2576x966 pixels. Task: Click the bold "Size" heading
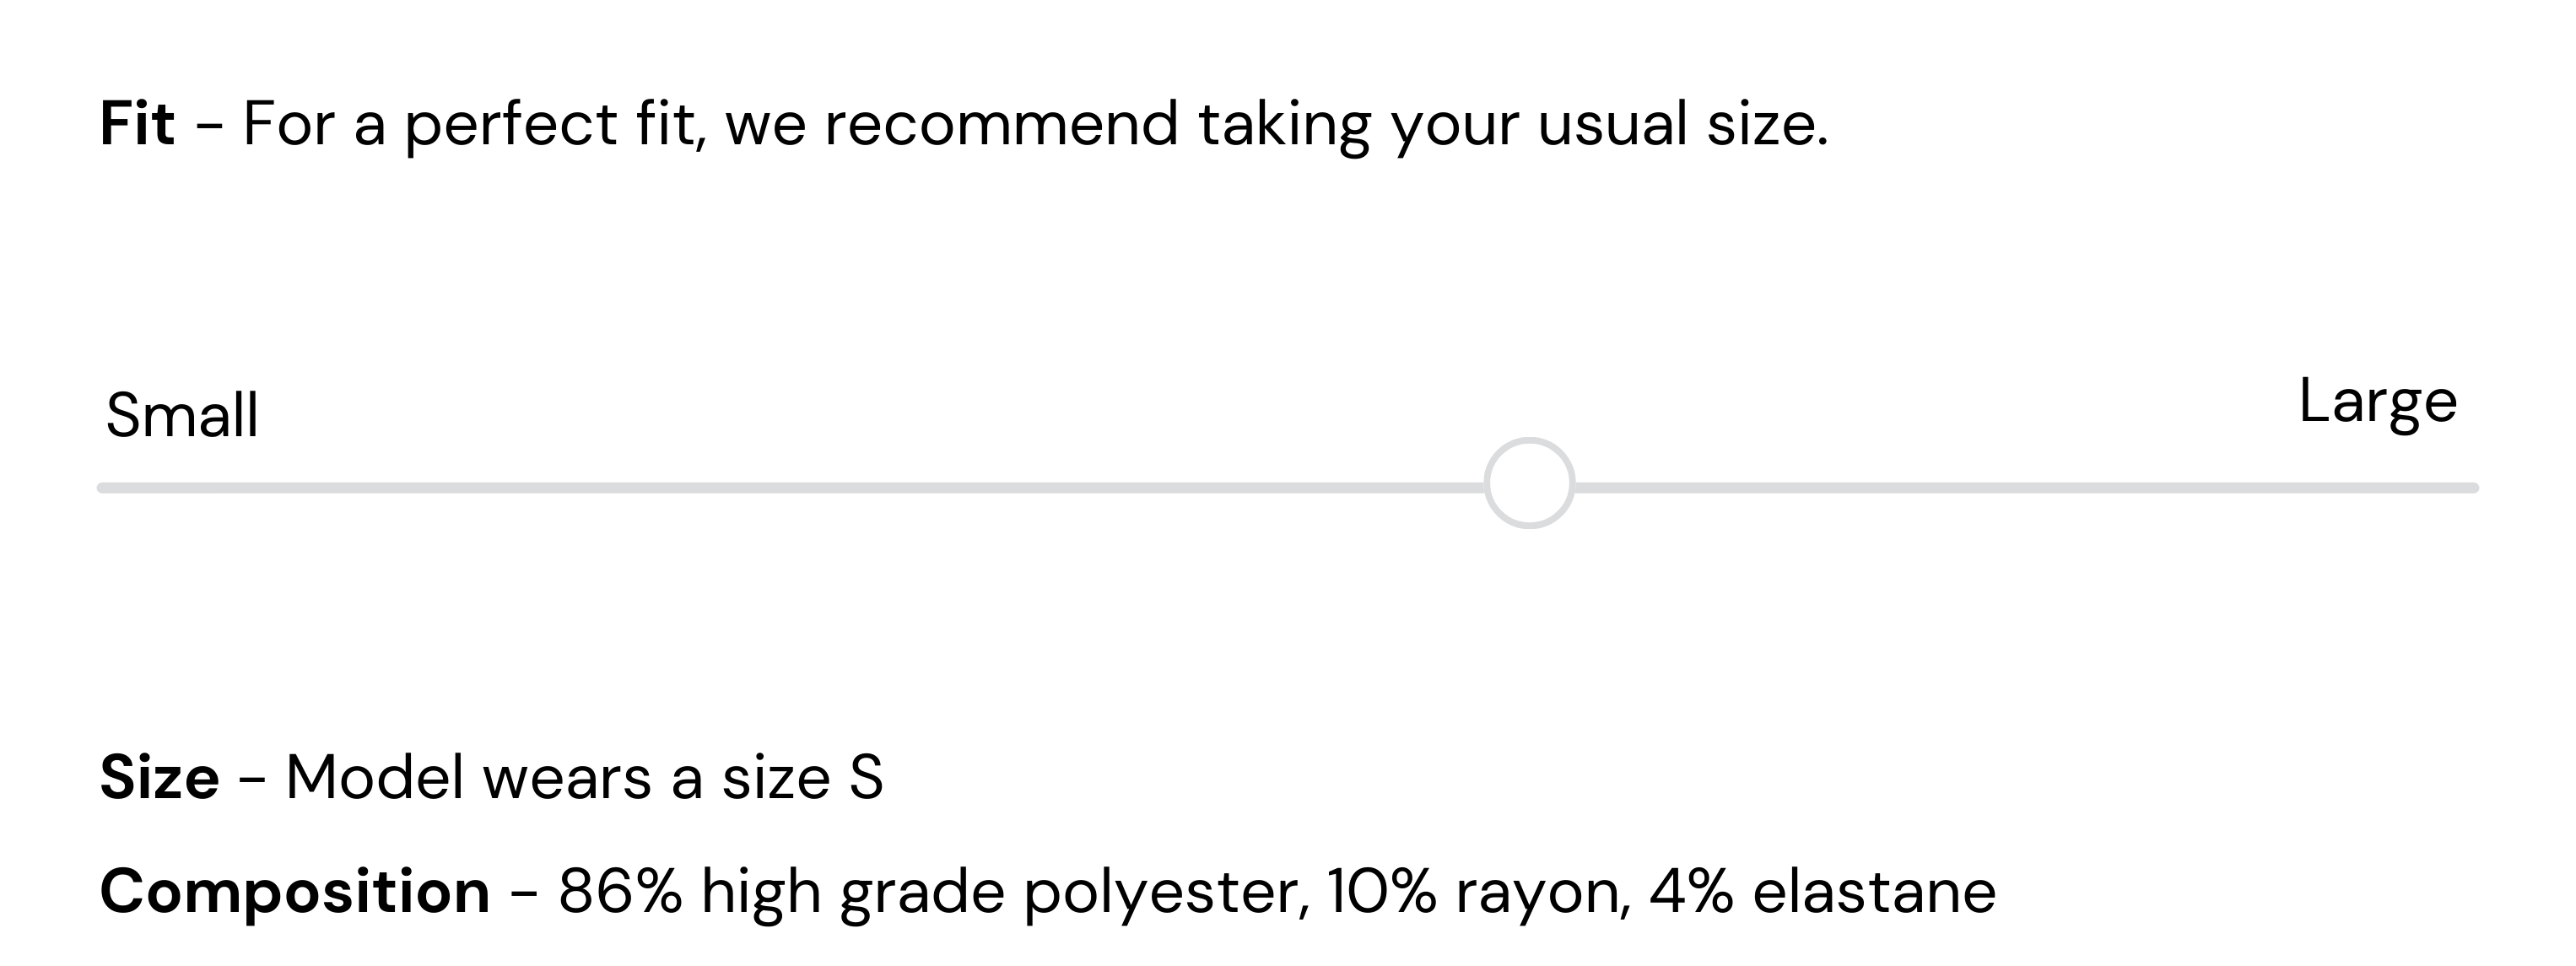pyautogui.click(x=159, y=777)
